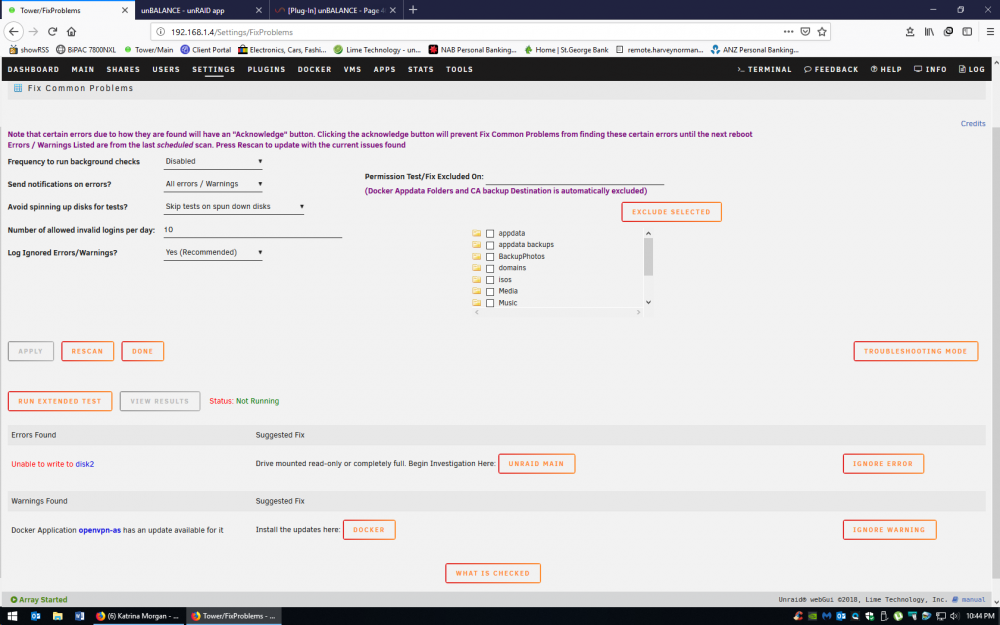Open Help in Unraid header
Image resolution: width=1000 pixels, height=625 pixels.
pyautogui.click(x=886, y=69)
